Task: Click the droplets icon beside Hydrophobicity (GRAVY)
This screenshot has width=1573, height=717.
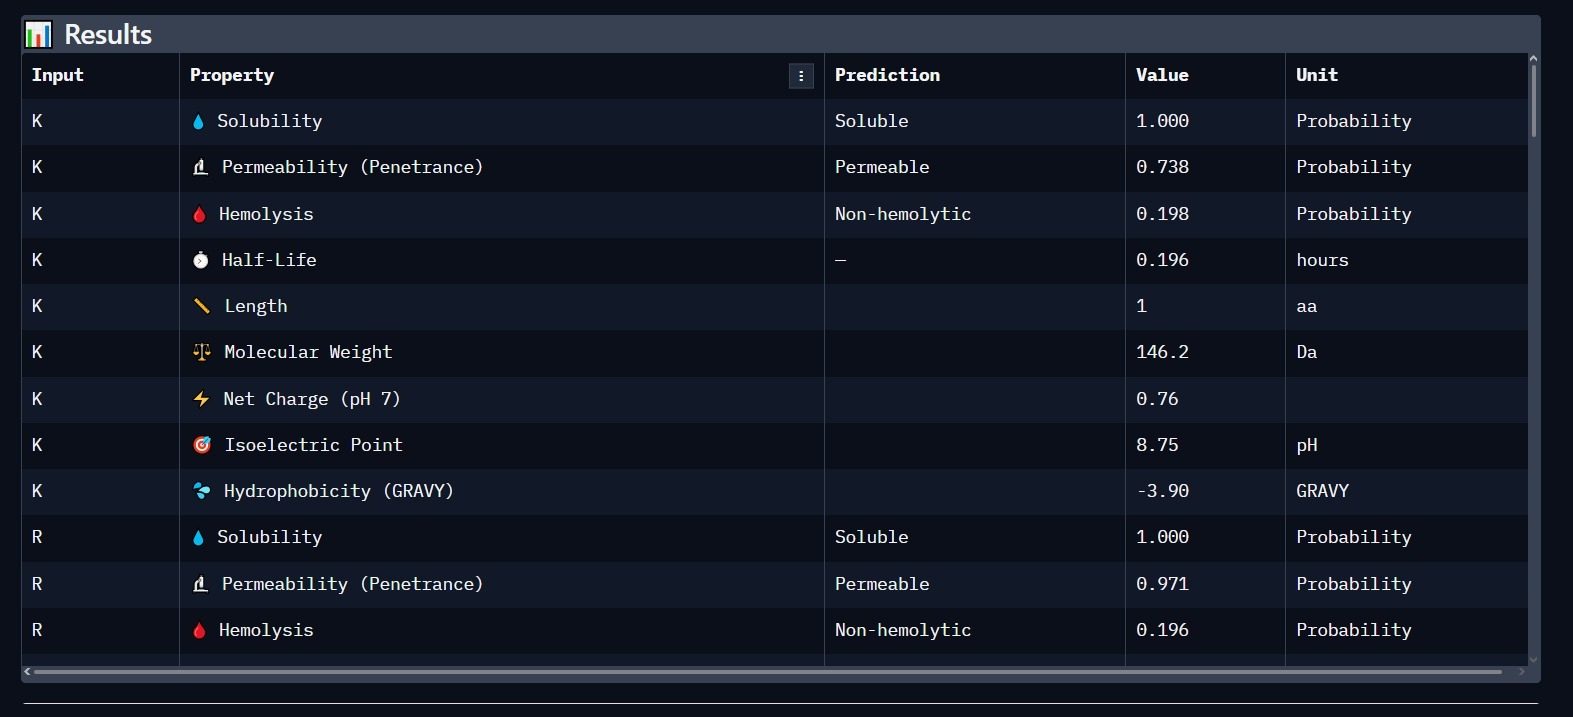Action: [202, 491]
